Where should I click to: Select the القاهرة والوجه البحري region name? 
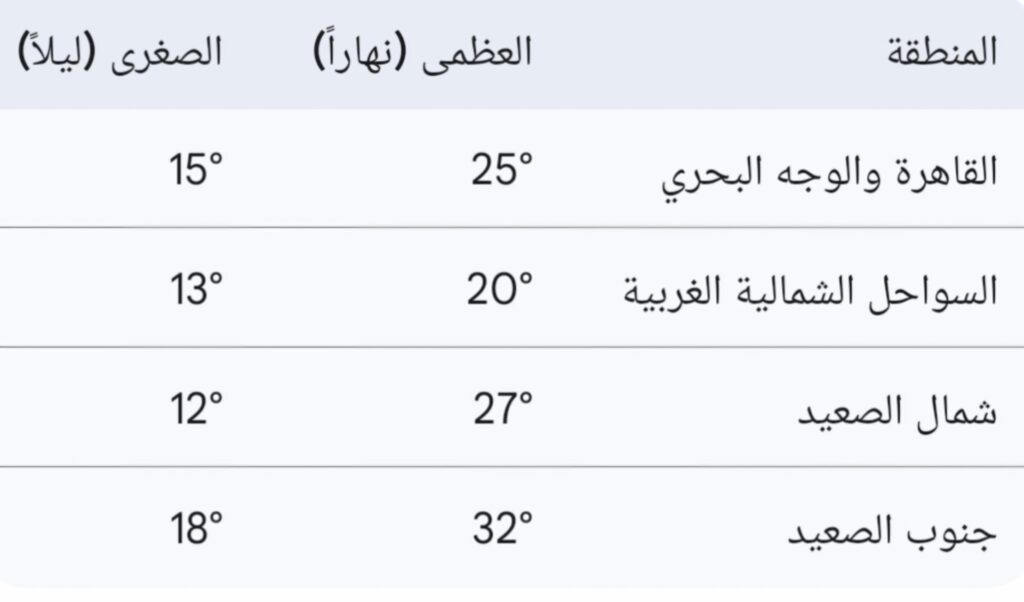click(829, 173)
